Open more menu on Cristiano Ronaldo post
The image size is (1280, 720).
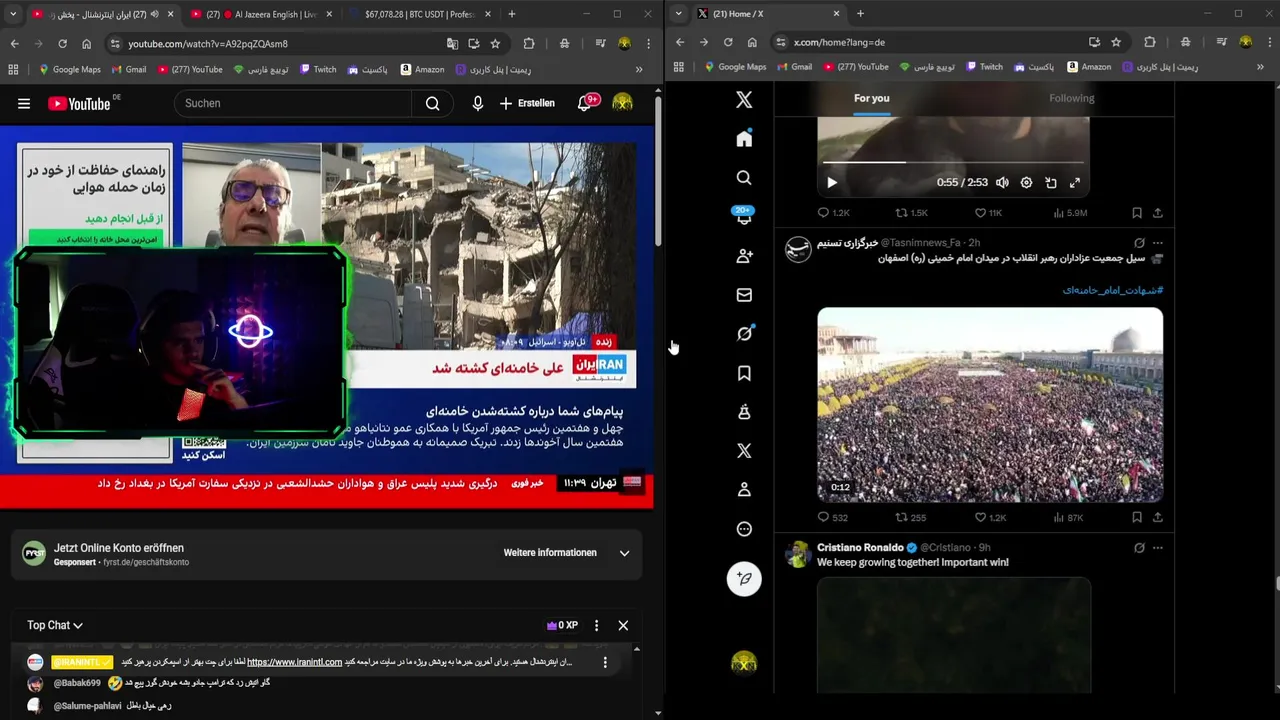pos(1158,547)
